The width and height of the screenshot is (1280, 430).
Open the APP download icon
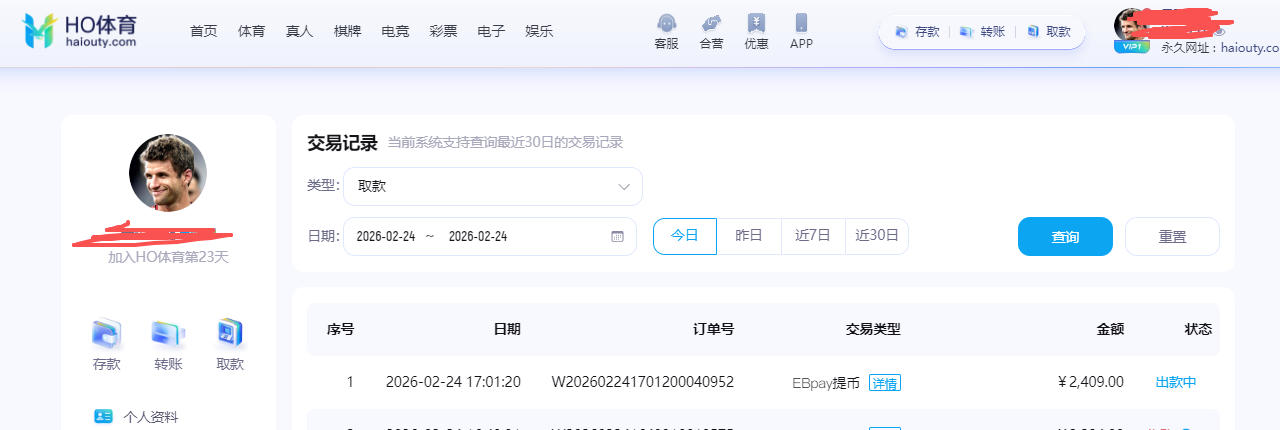(801, 24)
